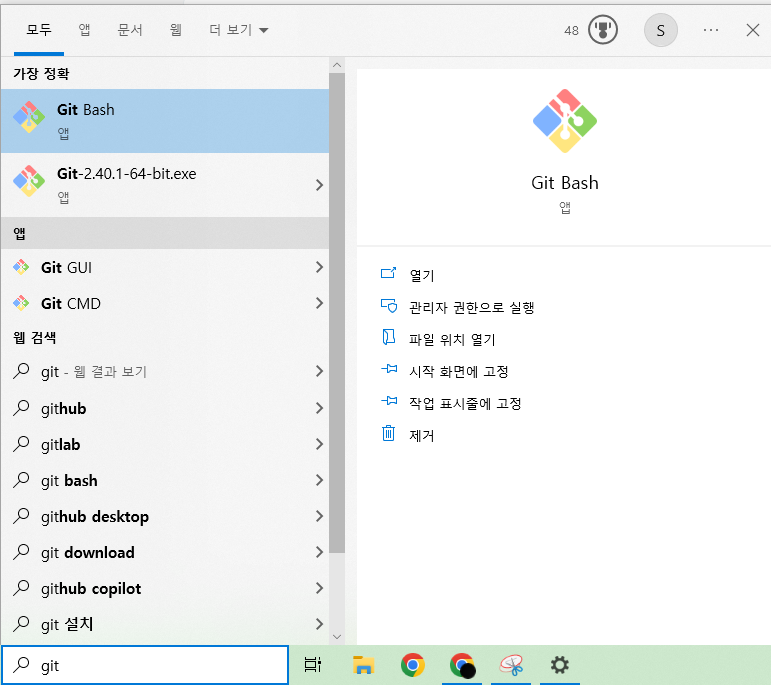The width and height of the screenshot is (771, 685).
Task: Click search icon beside 'git - 웹 결과 보기'
Action: pyautogui.click(x=21, y=371)
